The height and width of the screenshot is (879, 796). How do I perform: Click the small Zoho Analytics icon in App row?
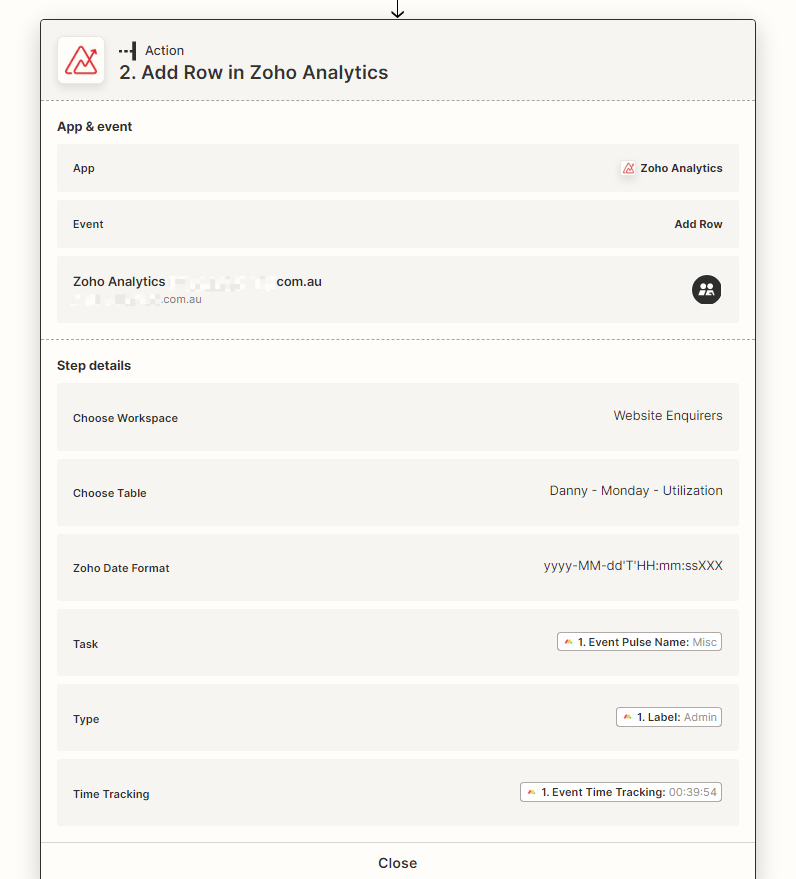click(x=628, y=168)
